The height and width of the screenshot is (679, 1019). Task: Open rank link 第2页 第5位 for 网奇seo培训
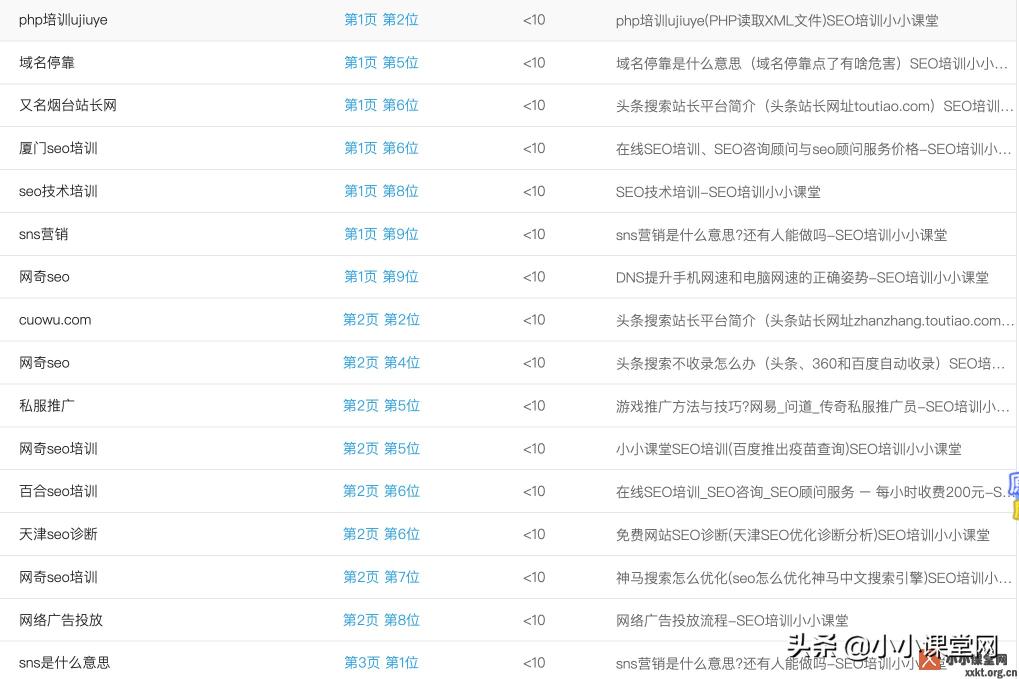pos(381,448)
